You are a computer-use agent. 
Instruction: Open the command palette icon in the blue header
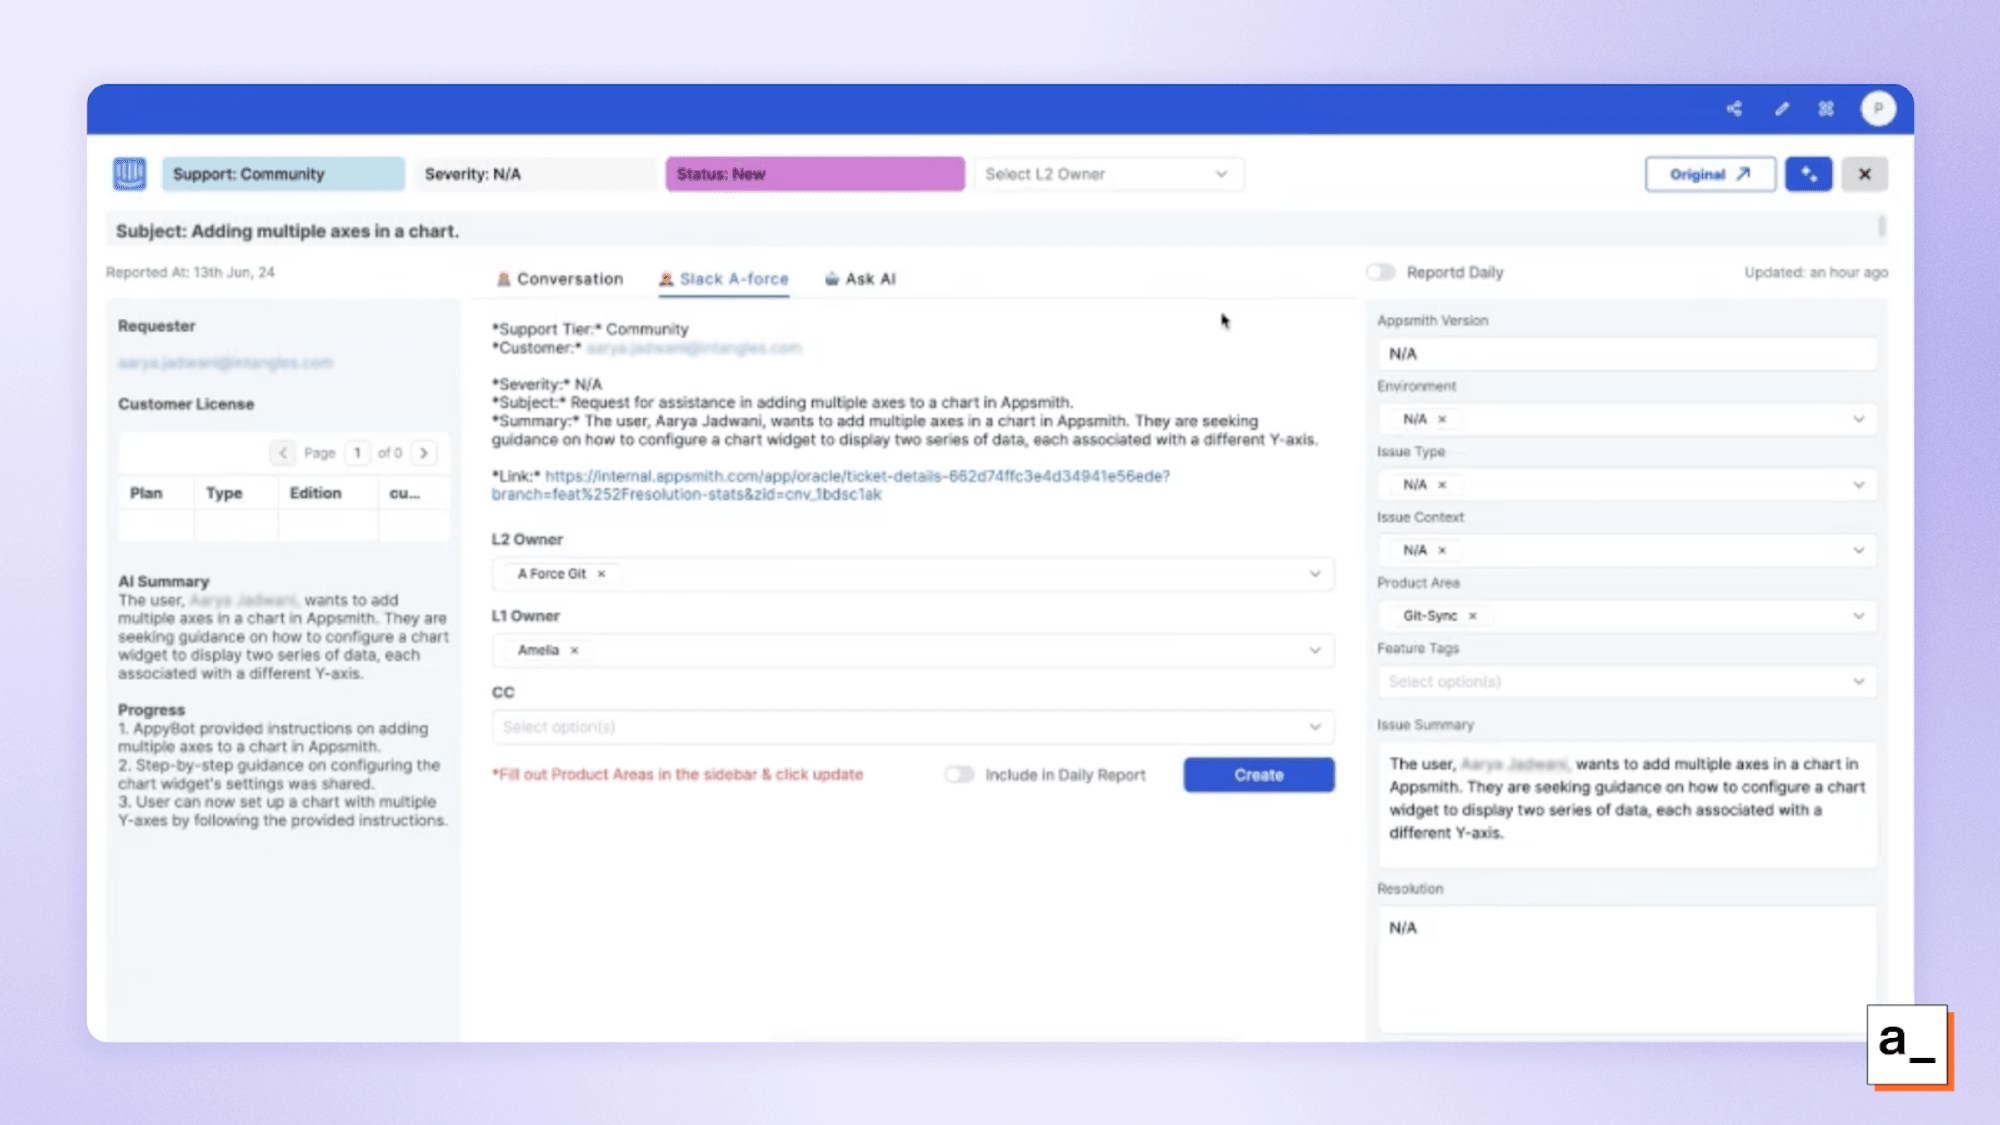1826,109
